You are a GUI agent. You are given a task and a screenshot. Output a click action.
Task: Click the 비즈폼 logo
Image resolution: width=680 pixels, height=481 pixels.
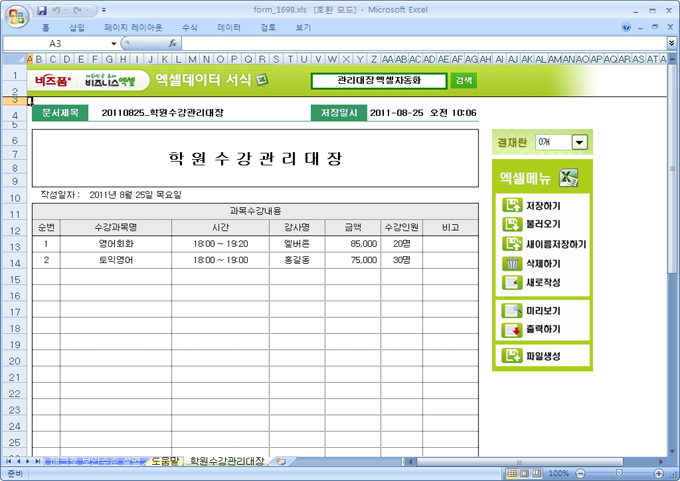(53, 81)
